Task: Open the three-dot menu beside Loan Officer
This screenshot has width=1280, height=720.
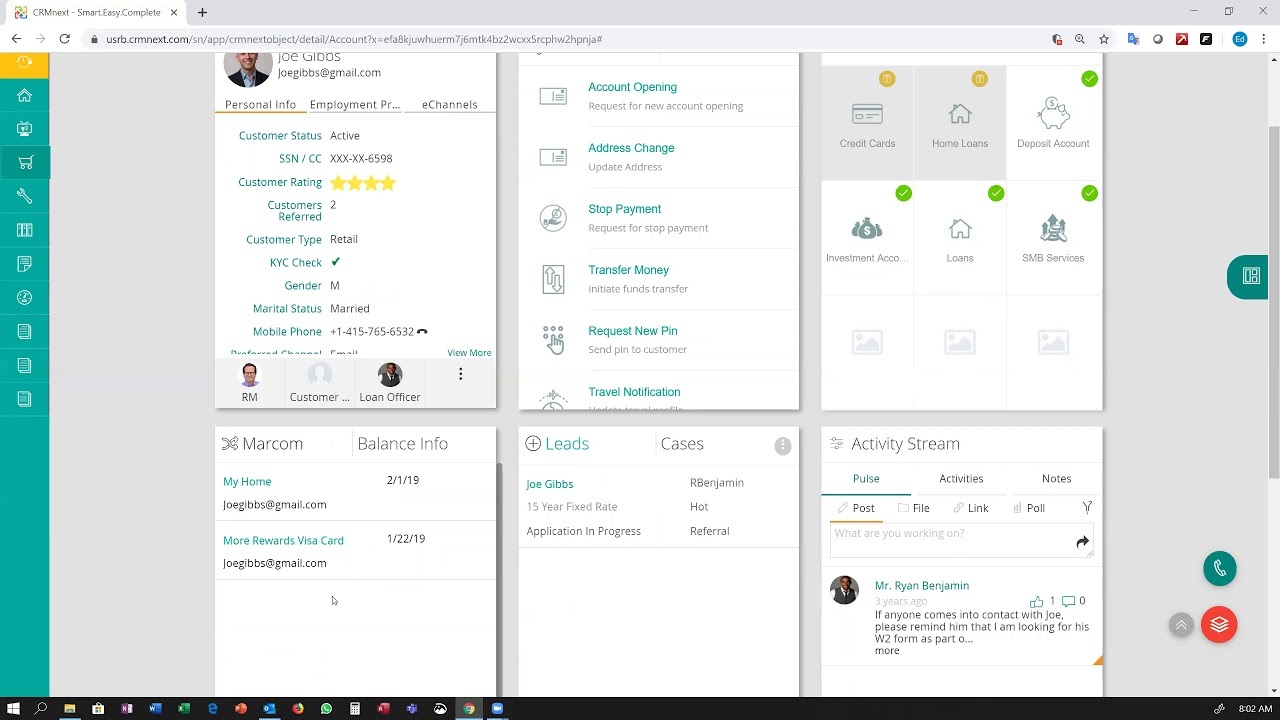Action: tap(460, 374)
